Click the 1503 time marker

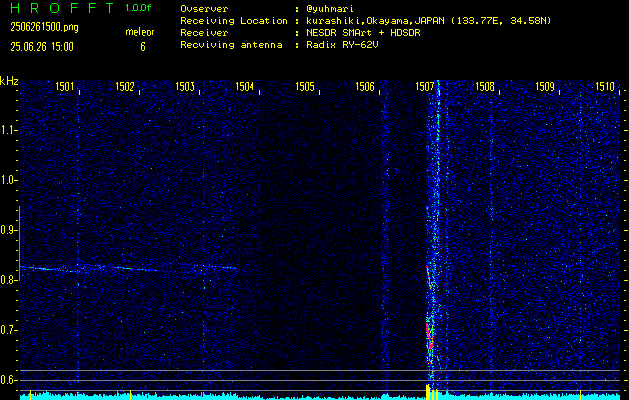[x=185, y=86]
